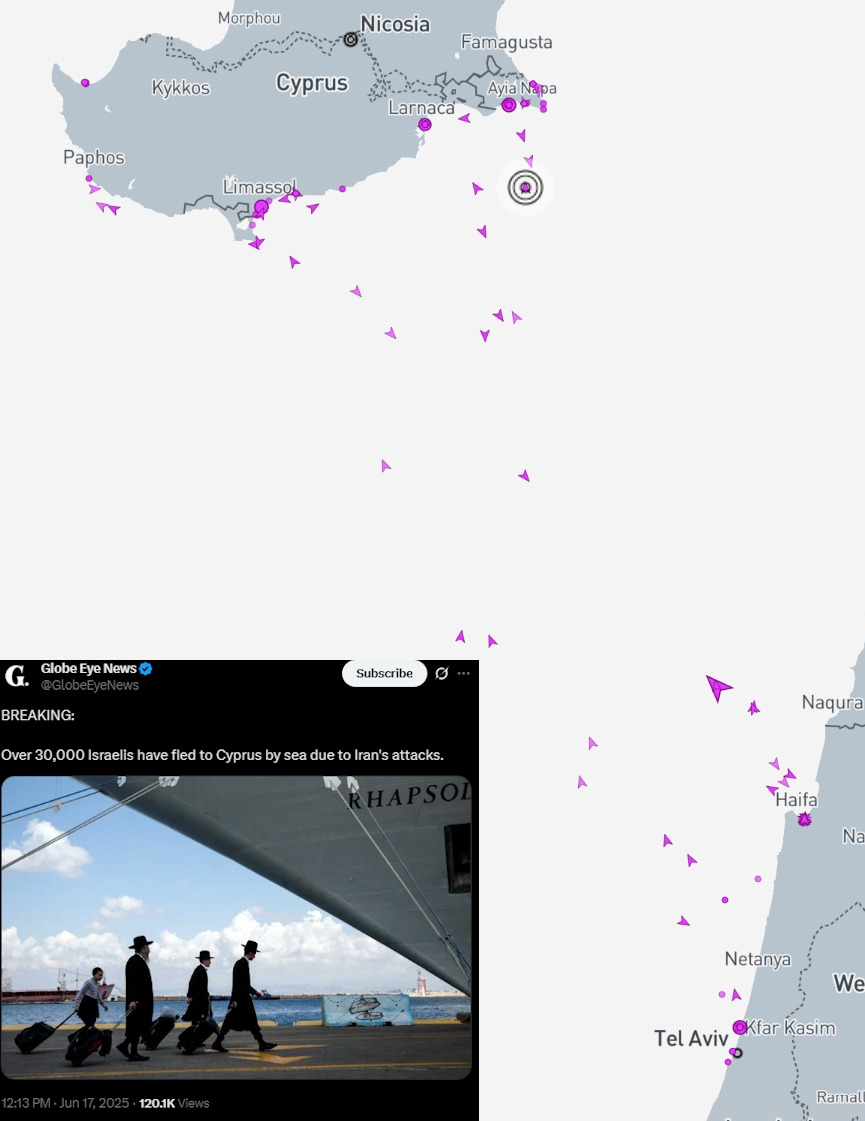Click the port marker beside Kfar Kasim label

click(x=740, y=1027)
